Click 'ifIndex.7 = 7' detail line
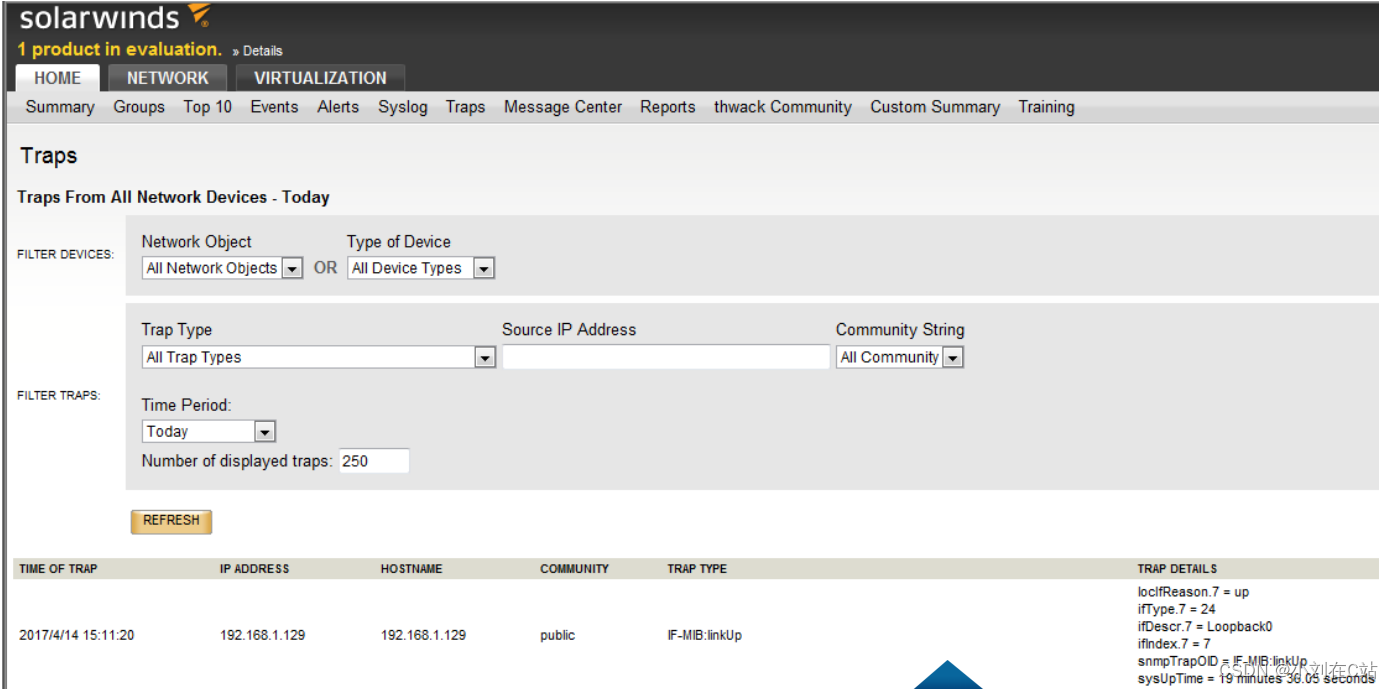Image resolution: width=1393 pixels, height=689 pixels. tap(1174, 643)
